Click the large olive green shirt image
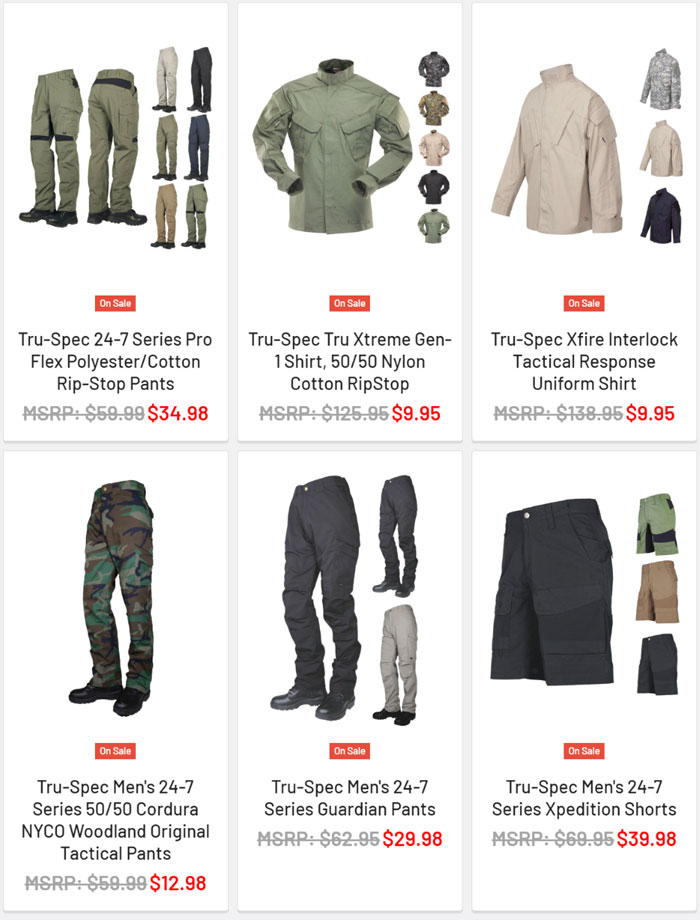Screen dimensions: 700x920 click(332, 147)
